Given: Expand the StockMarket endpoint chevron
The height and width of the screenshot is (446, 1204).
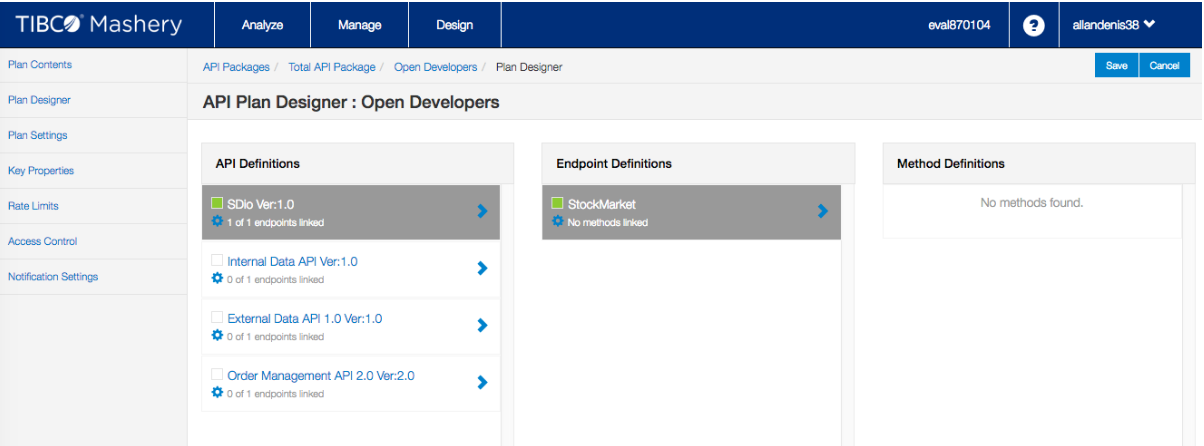Looking at the screenshot, I should tap(823, 211).
